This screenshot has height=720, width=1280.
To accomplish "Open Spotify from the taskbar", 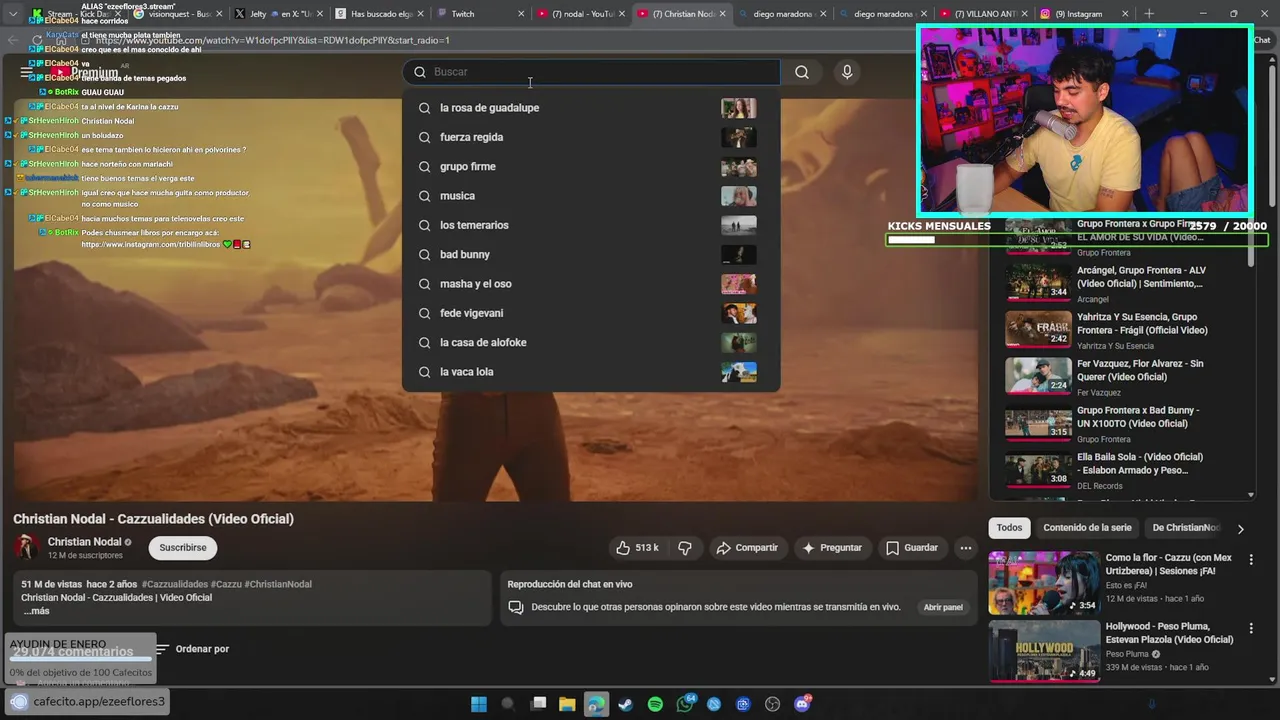I will [x=655, y=704].
